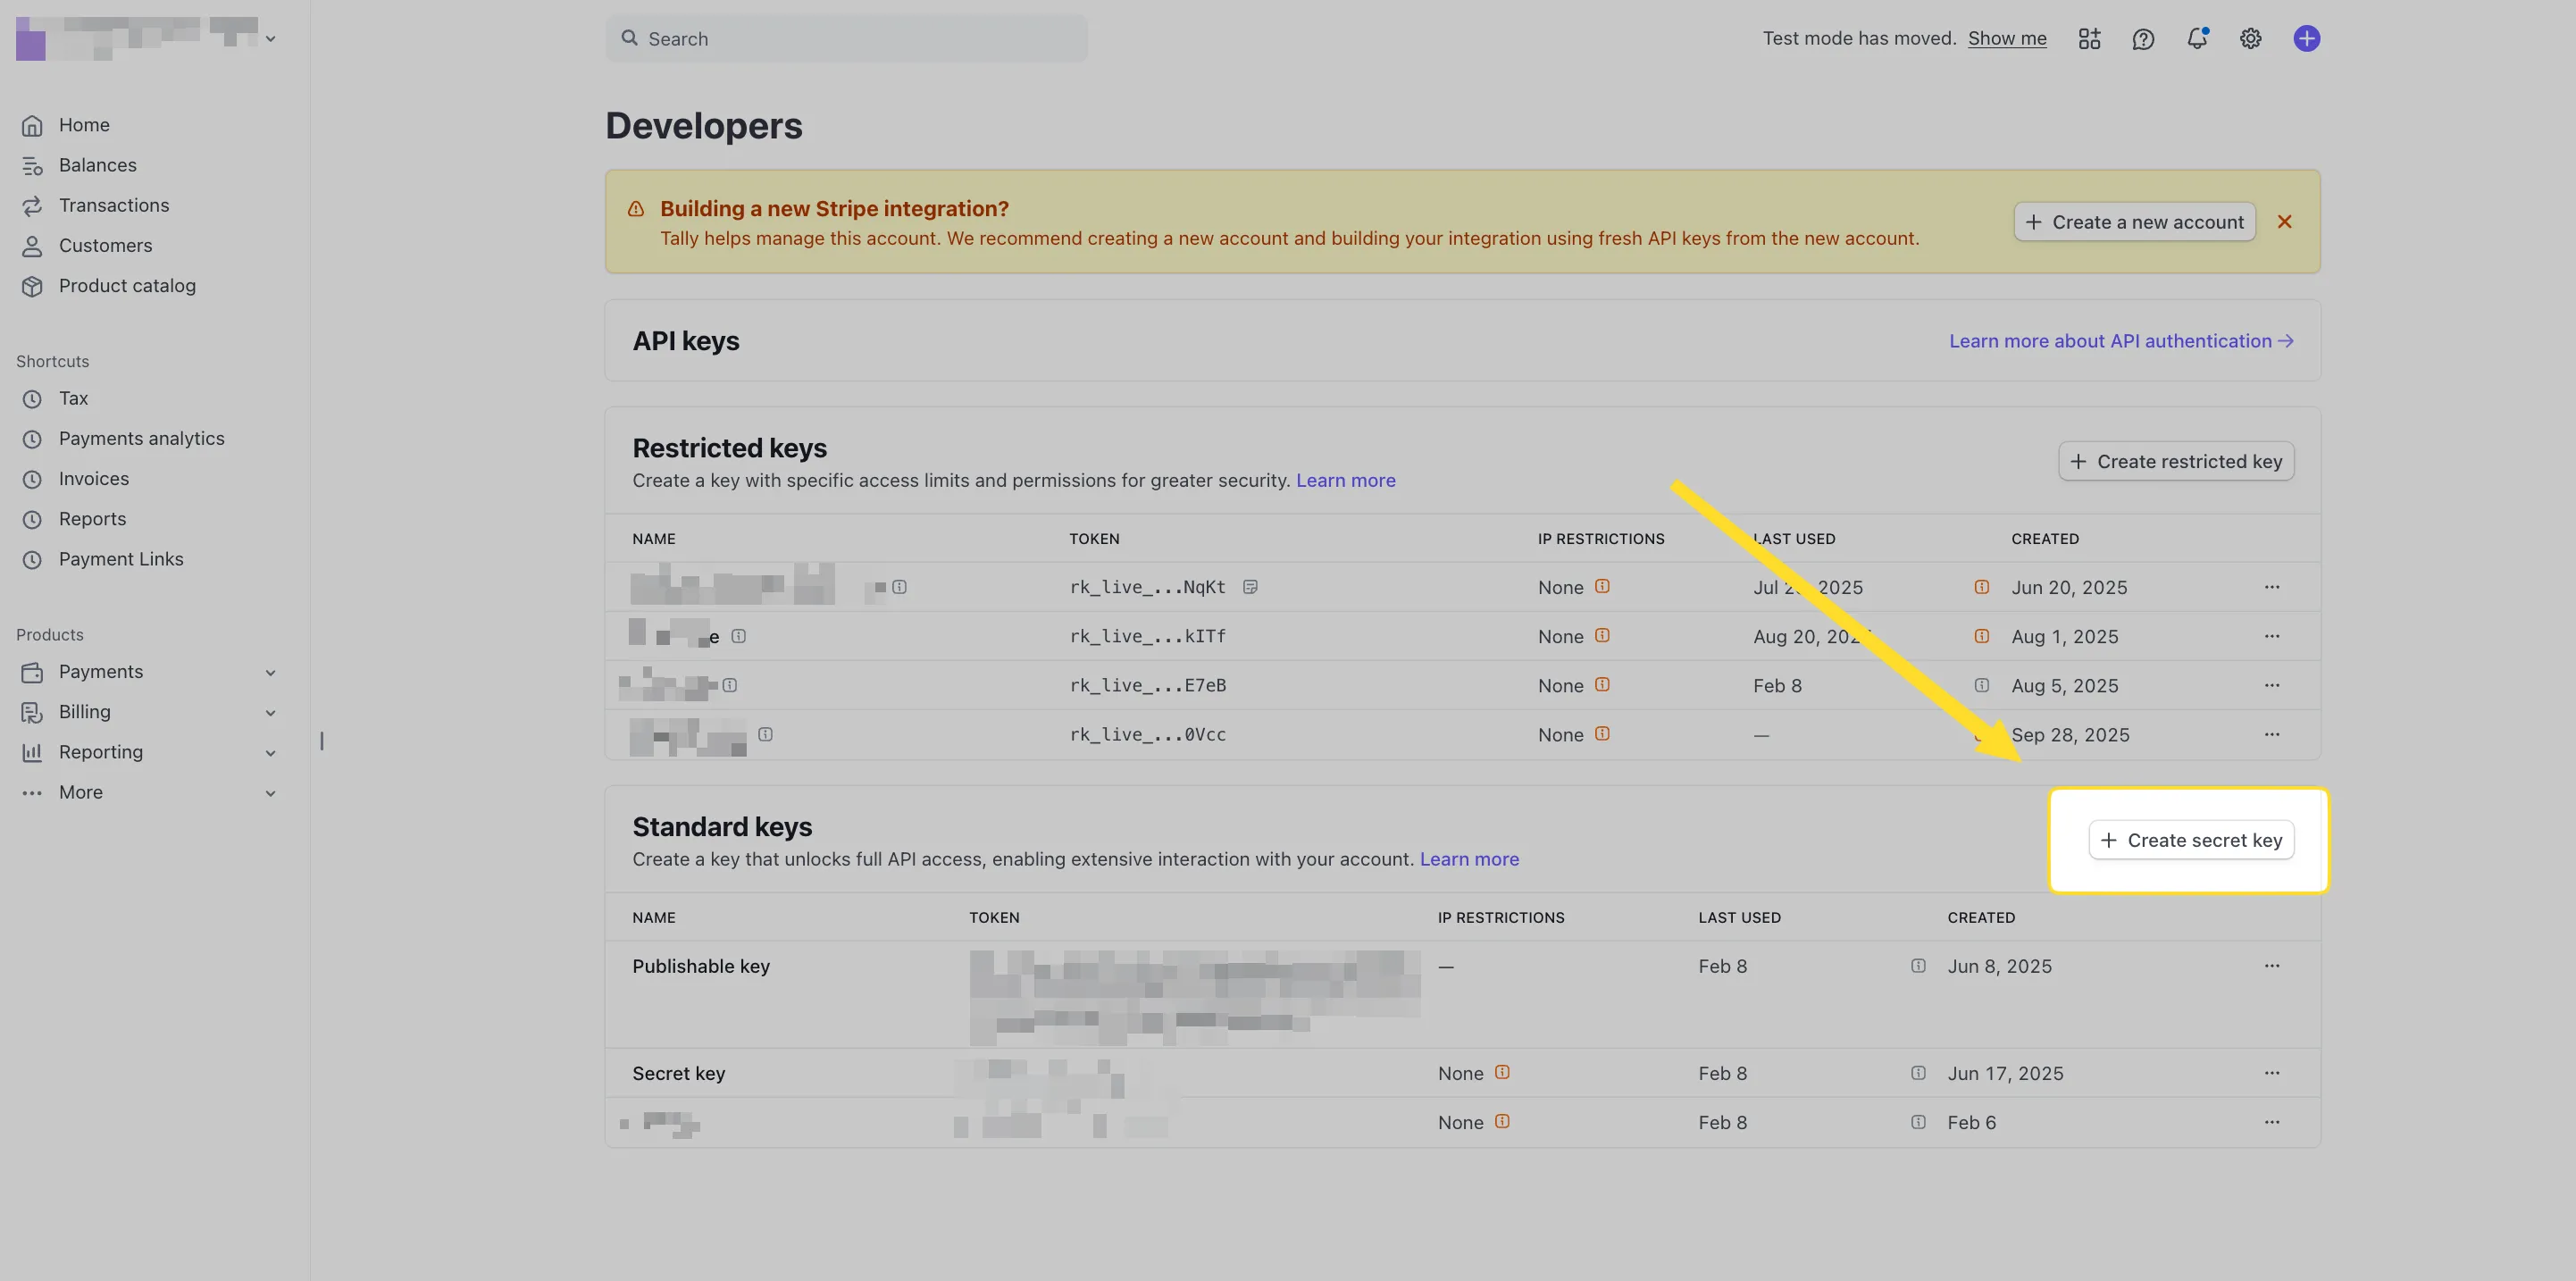
Task: Open the settings gear
Action: pyautogui.click(x=2250, y=38)
